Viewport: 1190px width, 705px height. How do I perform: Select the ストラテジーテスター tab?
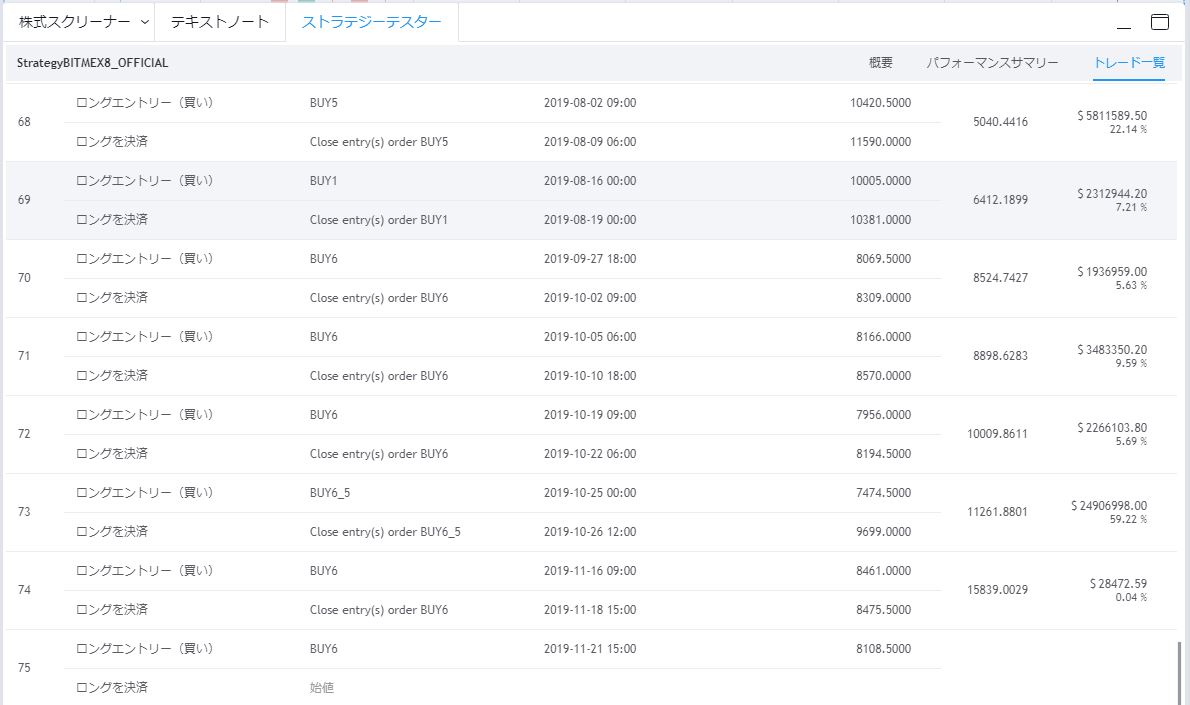click(371, 21)
